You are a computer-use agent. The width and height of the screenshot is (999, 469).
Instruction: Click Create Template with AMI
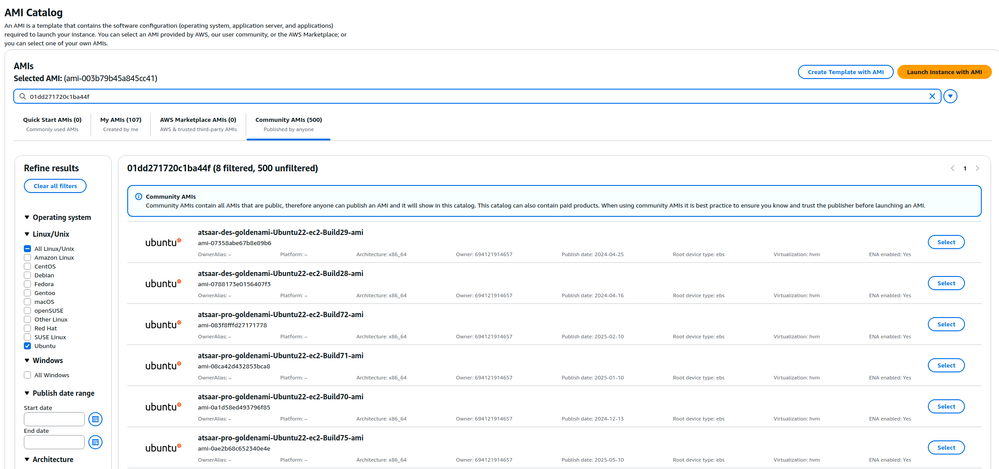coord(845,72)
